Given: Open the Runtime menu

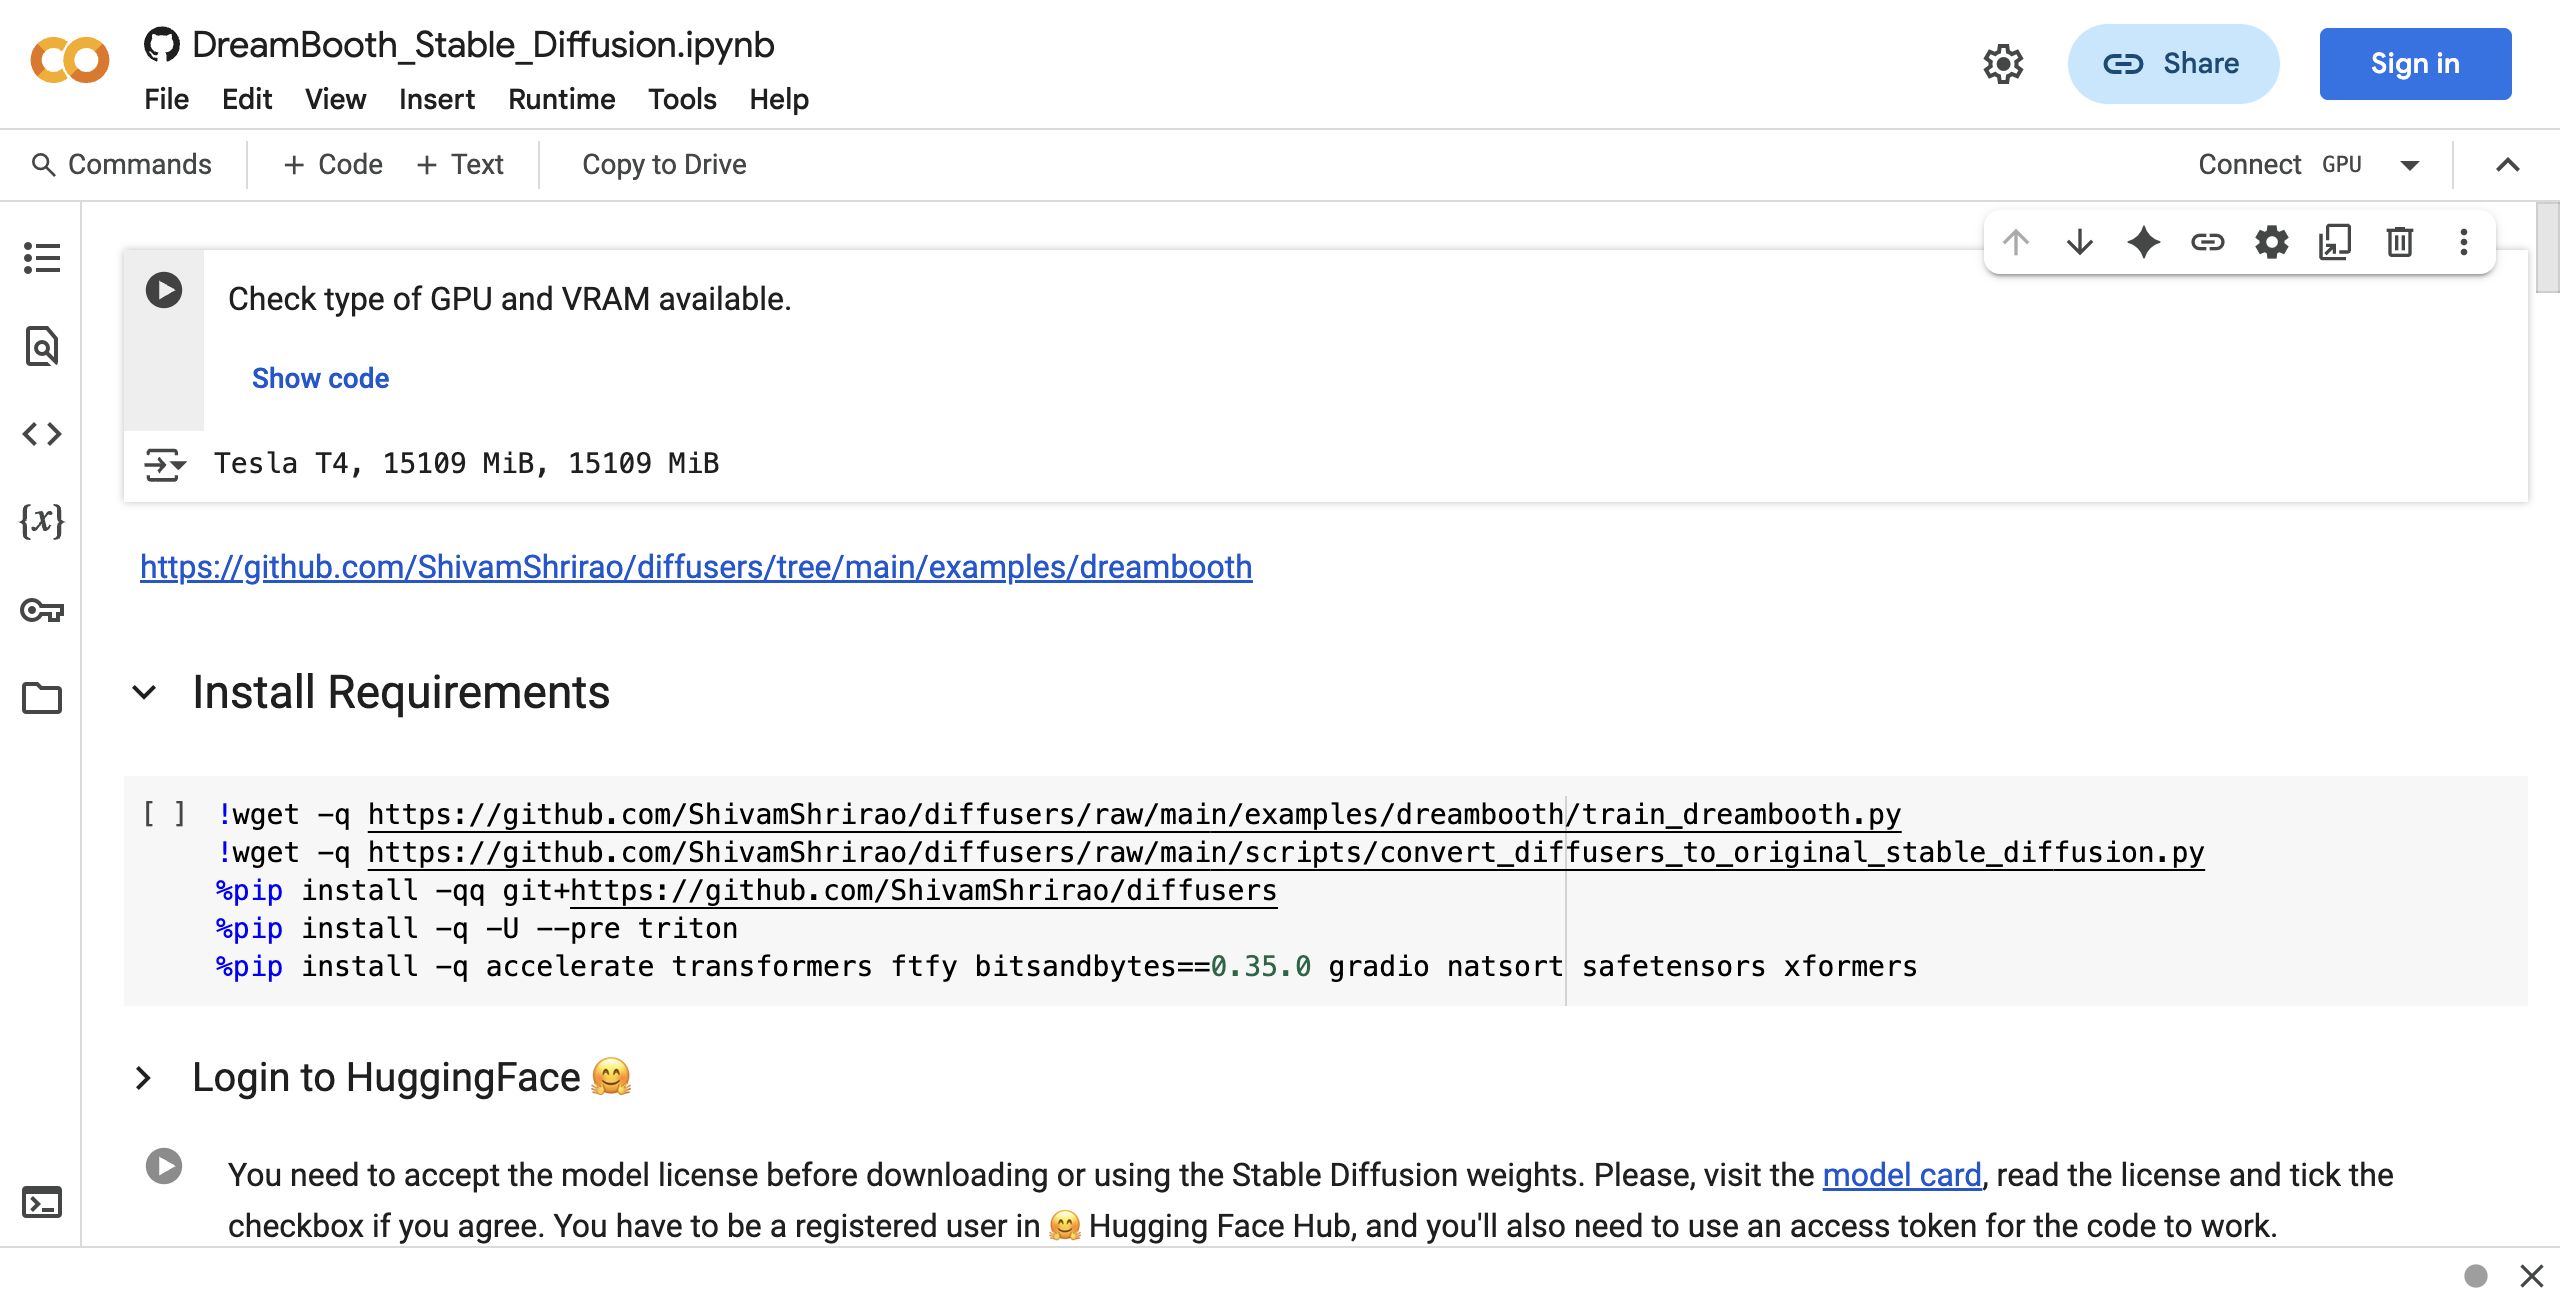Looking at the screenshot, I should [x=561, y=99].
